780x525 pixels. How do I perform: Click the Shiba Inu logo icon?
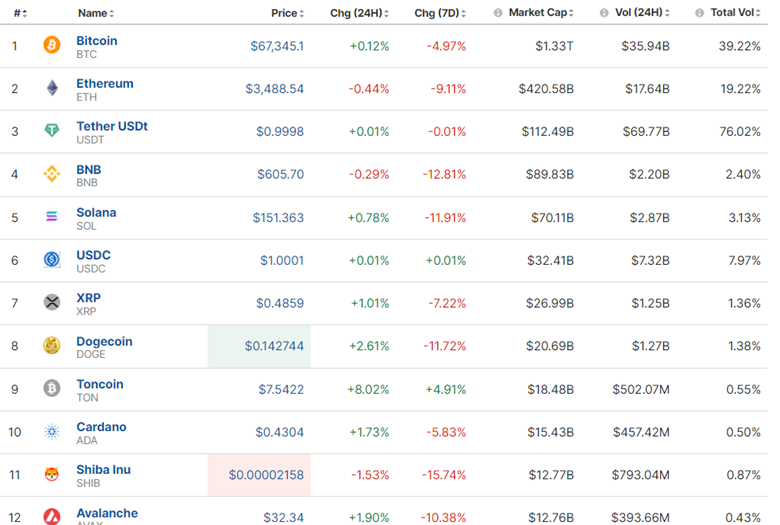[x=52, y=474]
